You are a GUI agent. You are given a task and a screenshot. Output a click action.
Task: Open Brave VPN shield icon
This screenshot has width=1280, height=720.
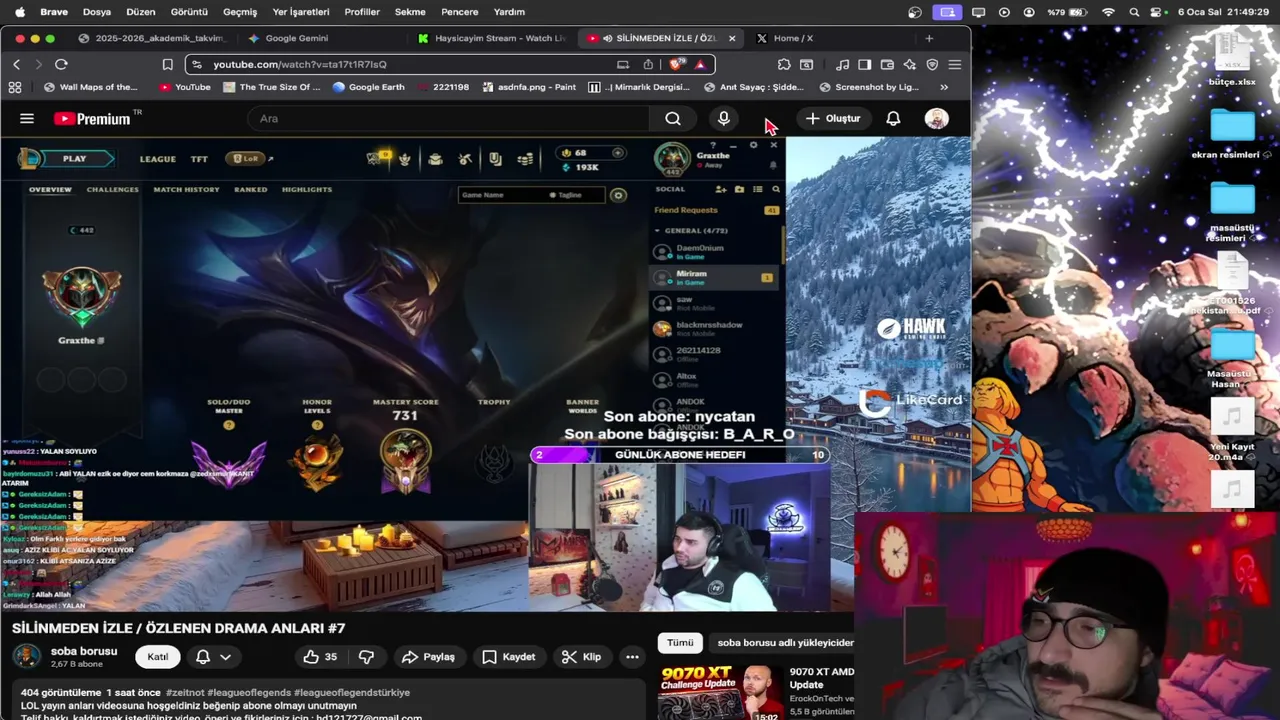[x=932, y=64]
